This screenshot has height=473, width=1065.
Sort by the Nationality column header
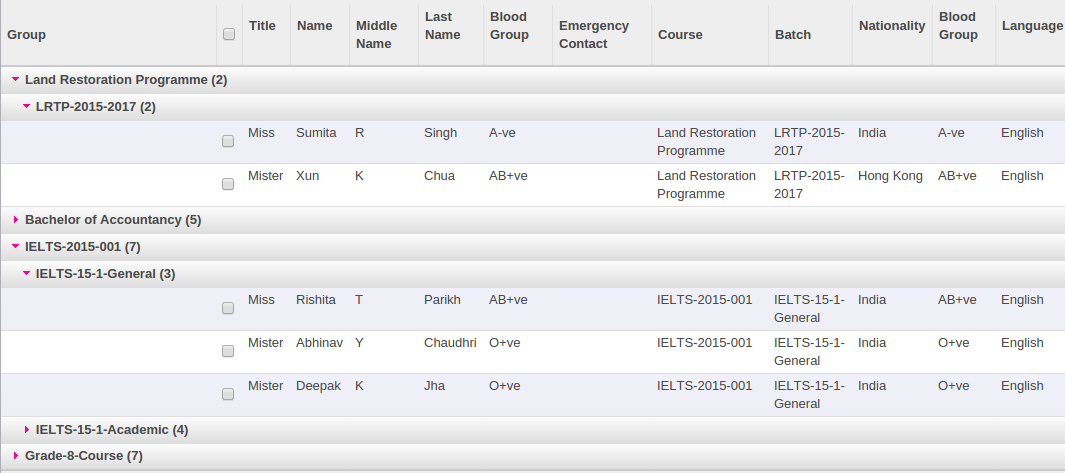click(892, 26)
